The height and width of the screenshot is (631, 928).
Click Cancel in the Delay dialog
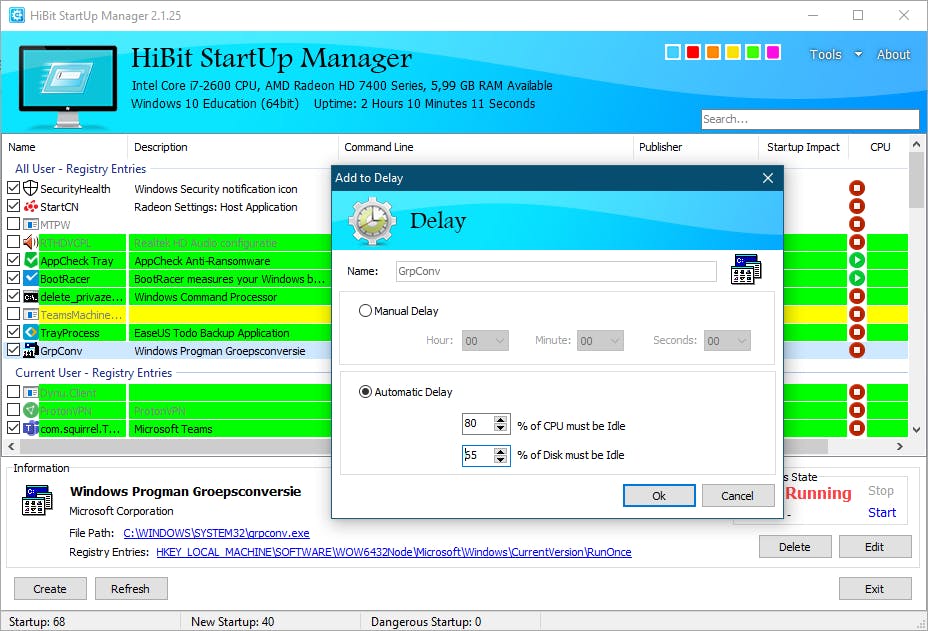[737, 495]
